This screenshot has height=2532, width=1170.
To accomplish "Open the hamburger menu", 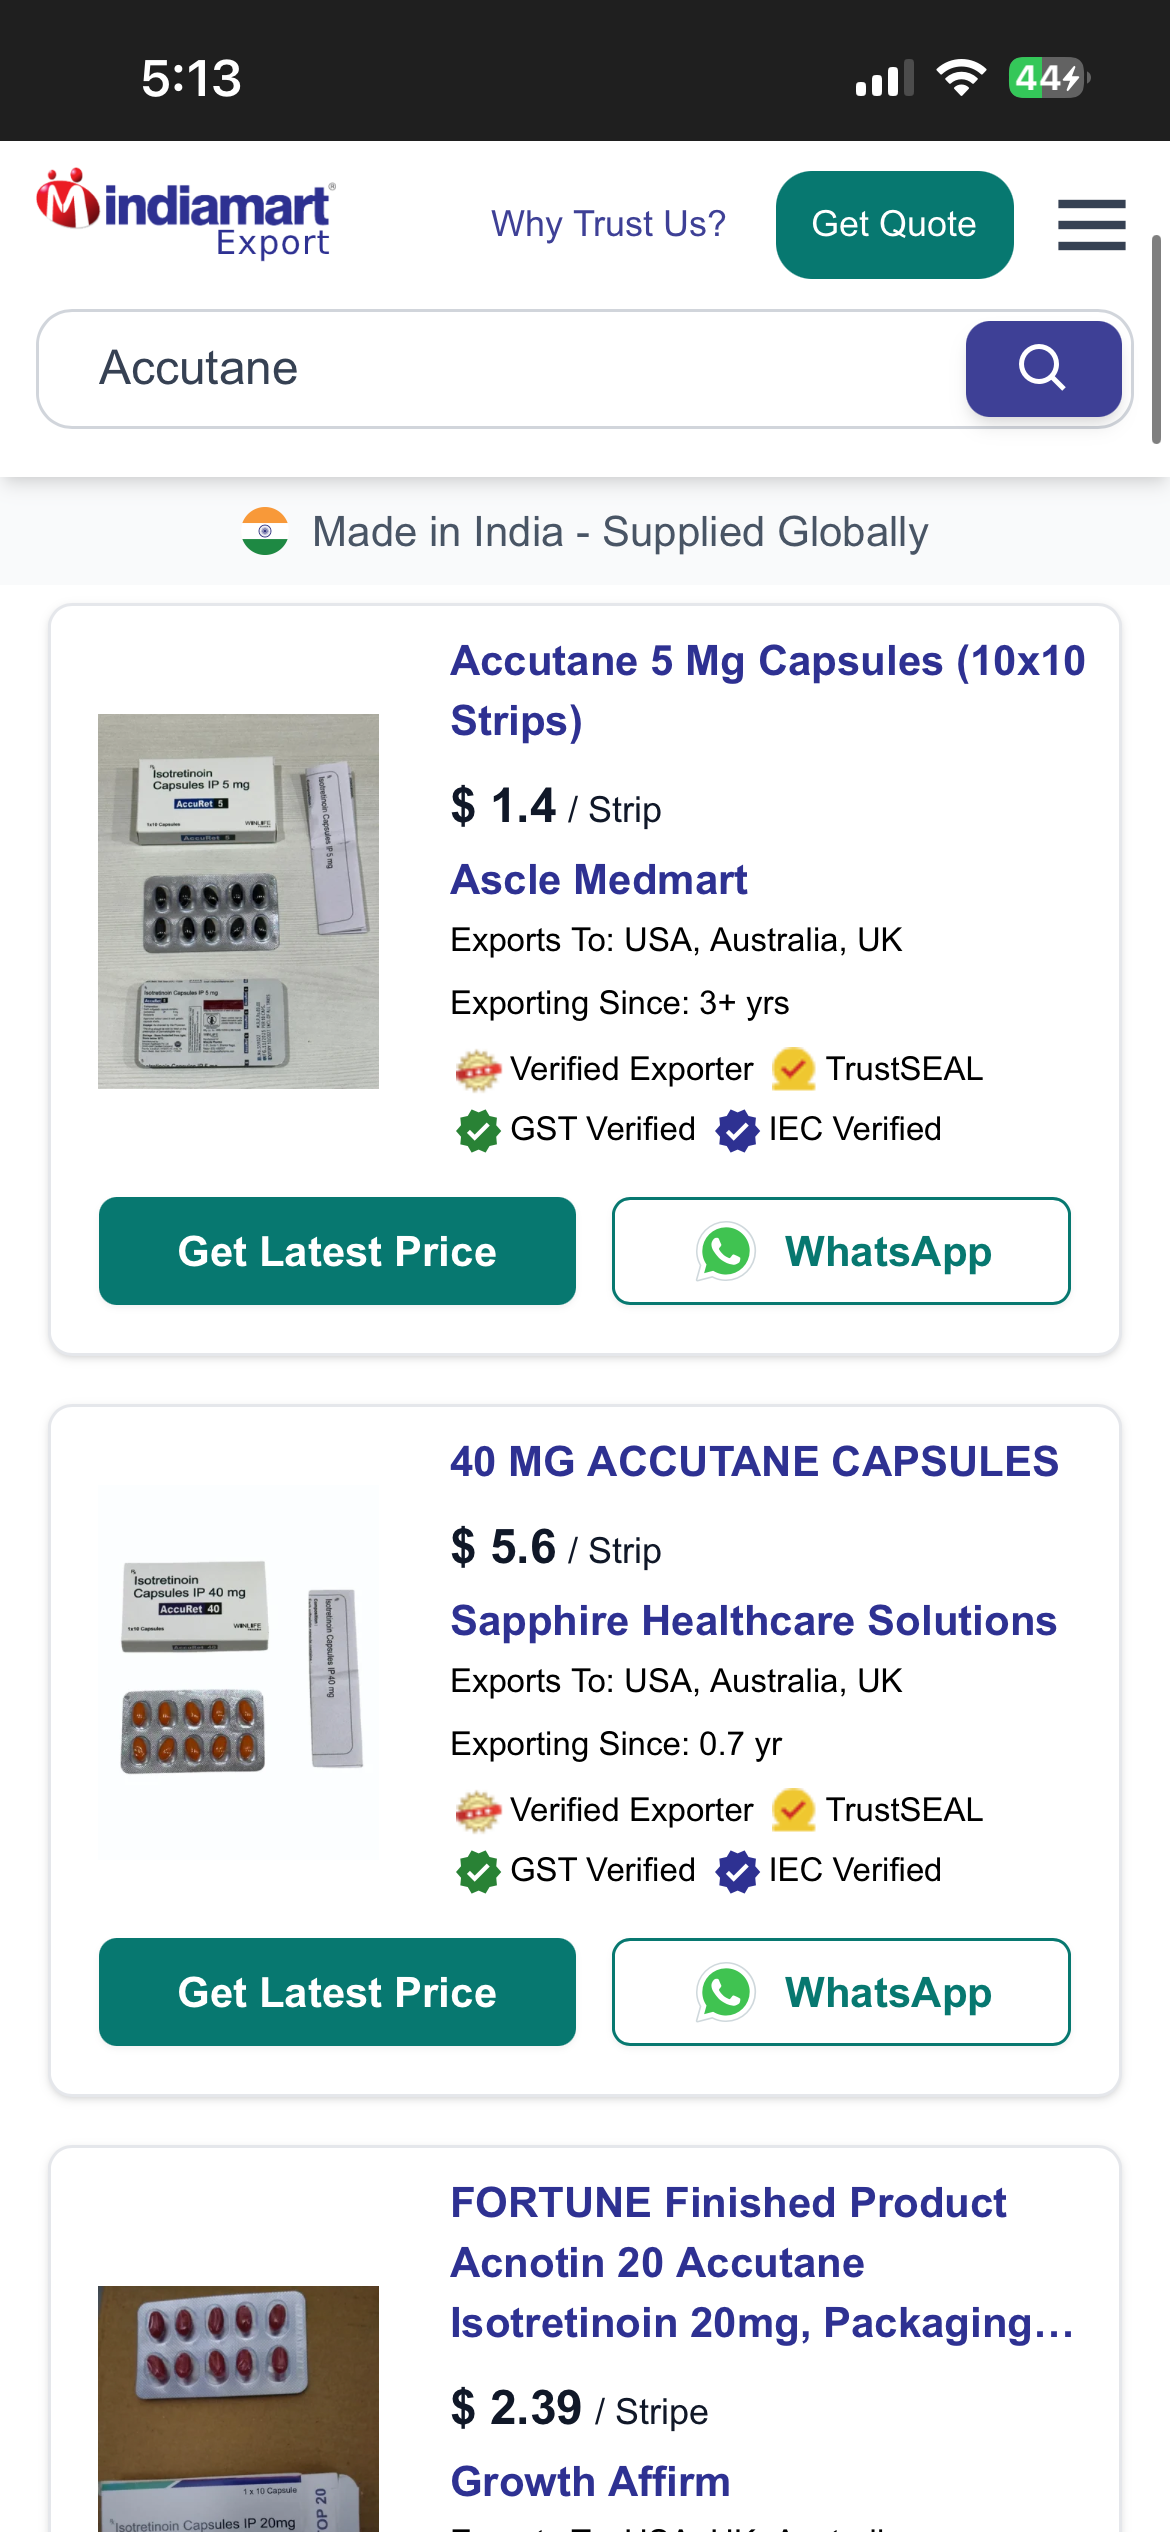I will click(x=1091, y=224).
